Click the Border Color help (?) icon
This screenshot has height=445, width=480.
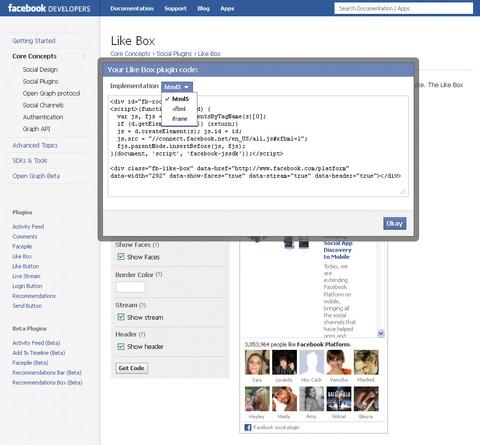point(159,275)
